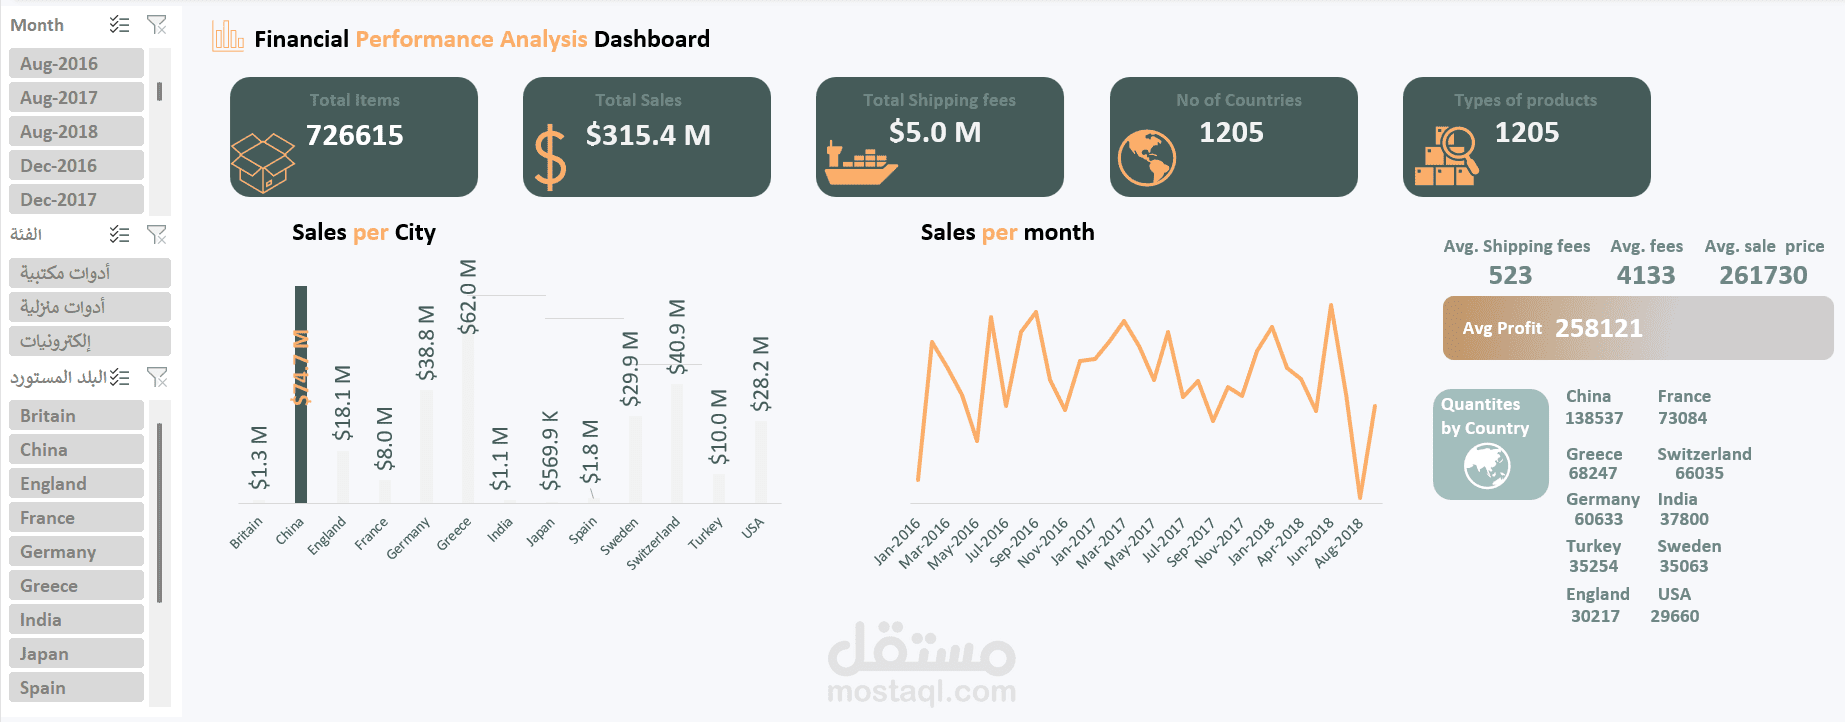Click the box icon in Total Items card
The image size is (1845, 722).
click(x=263, y=162)
